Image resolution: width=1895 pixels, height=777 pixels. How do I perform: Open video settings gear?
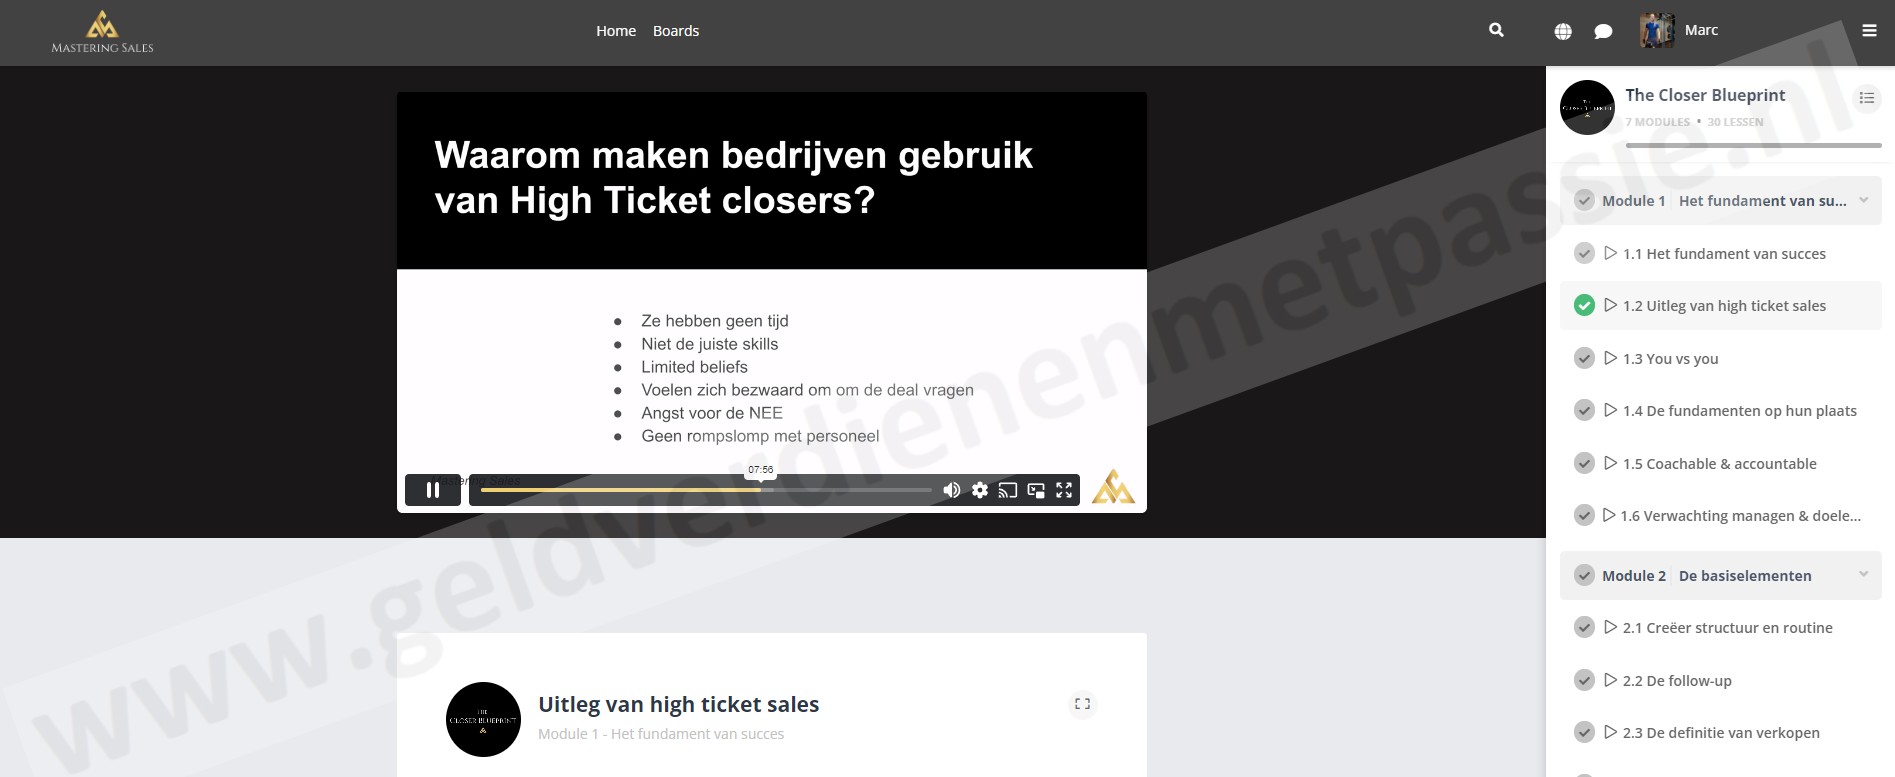[x=980, y=490]
